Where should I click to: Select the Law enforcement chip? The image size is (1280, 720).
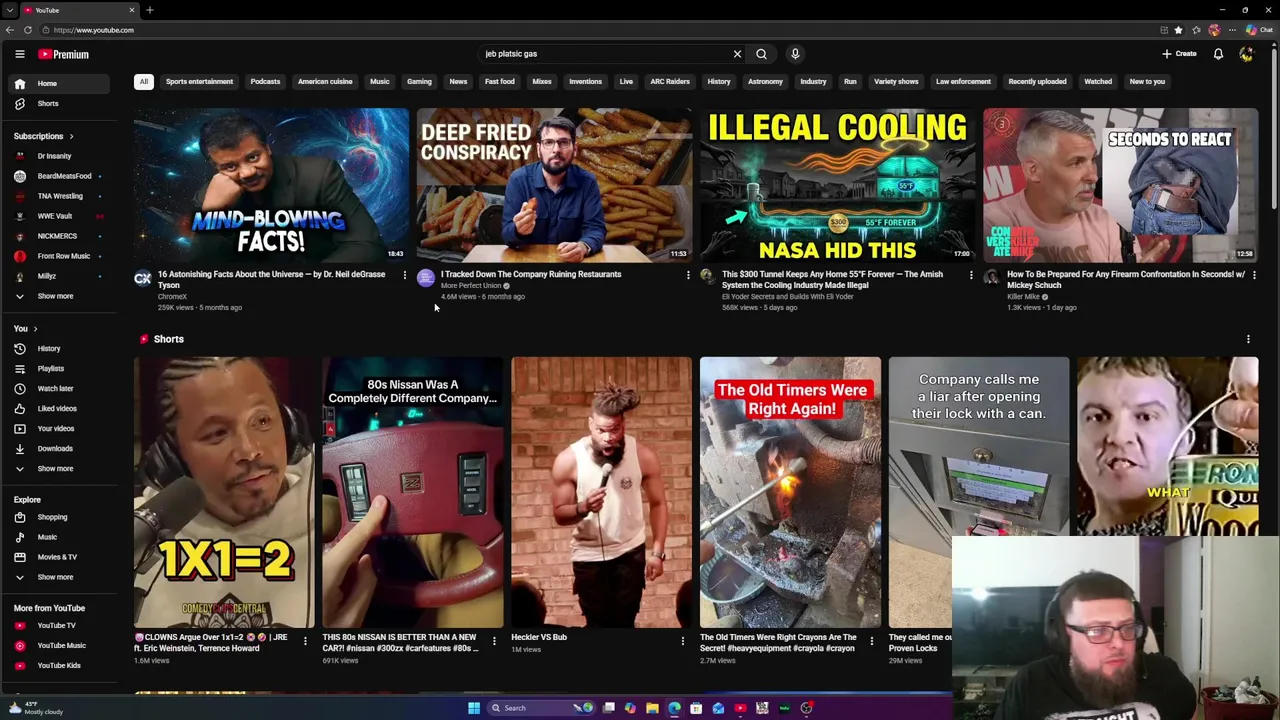(x=963, y=82)
